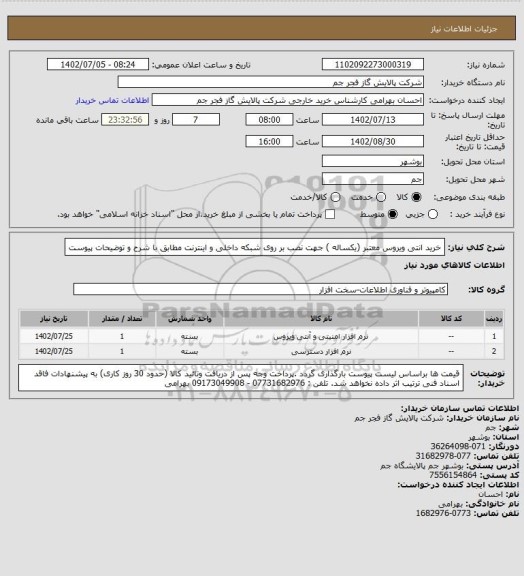Click the goods group field کامپیوتر و فناوری اطلاعات

260,289
